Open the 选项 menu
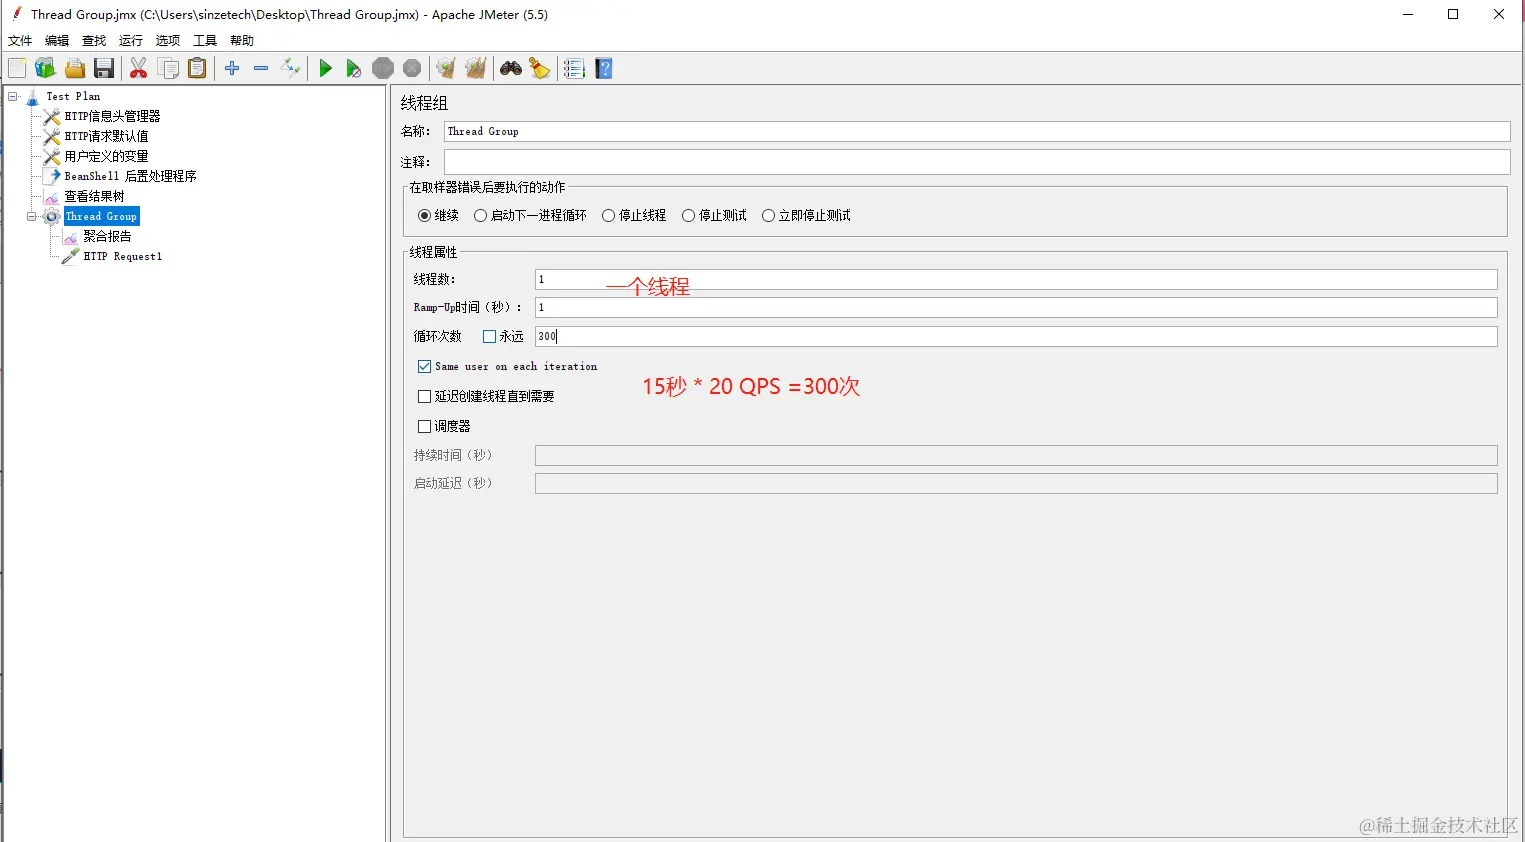 [168, 41]
